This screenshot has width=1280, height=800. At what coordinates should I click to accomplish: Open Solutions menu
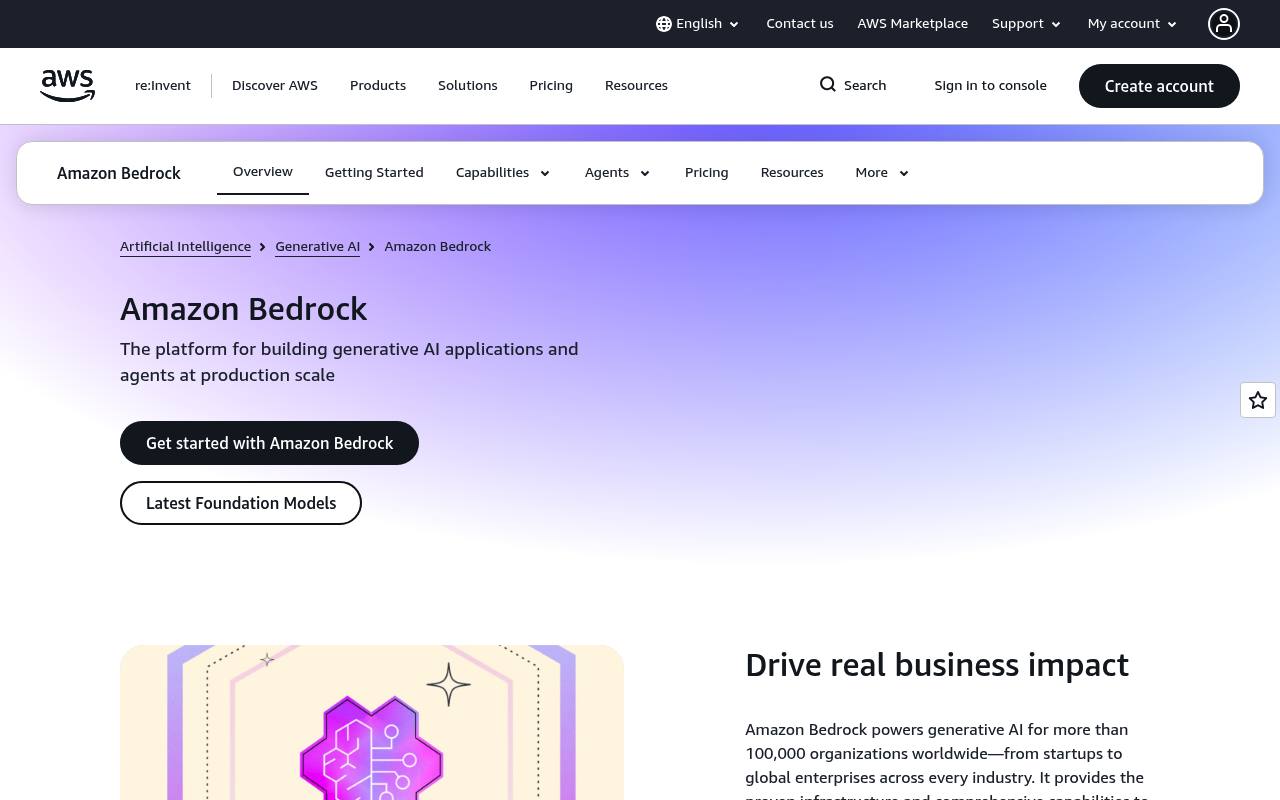click(x=468, y=86)
